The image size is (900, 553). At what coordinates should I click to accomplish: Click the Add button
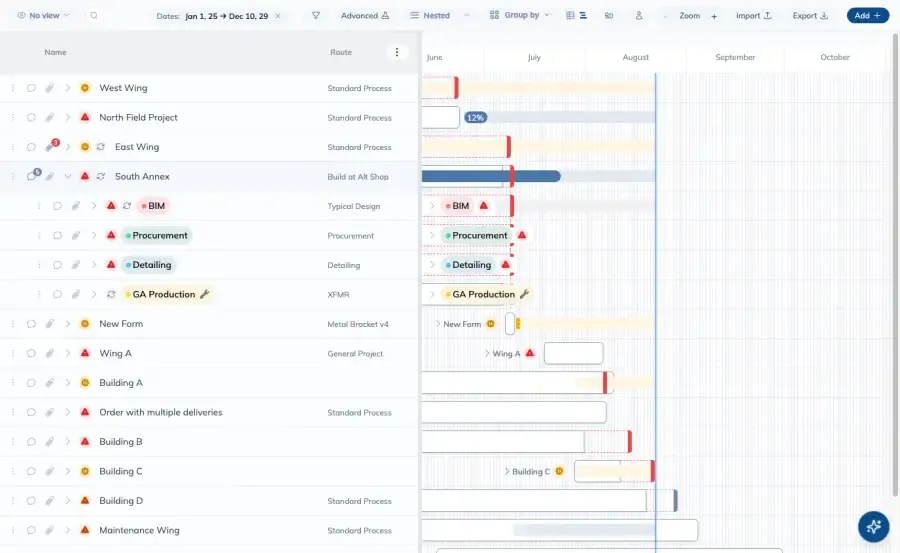867,16
